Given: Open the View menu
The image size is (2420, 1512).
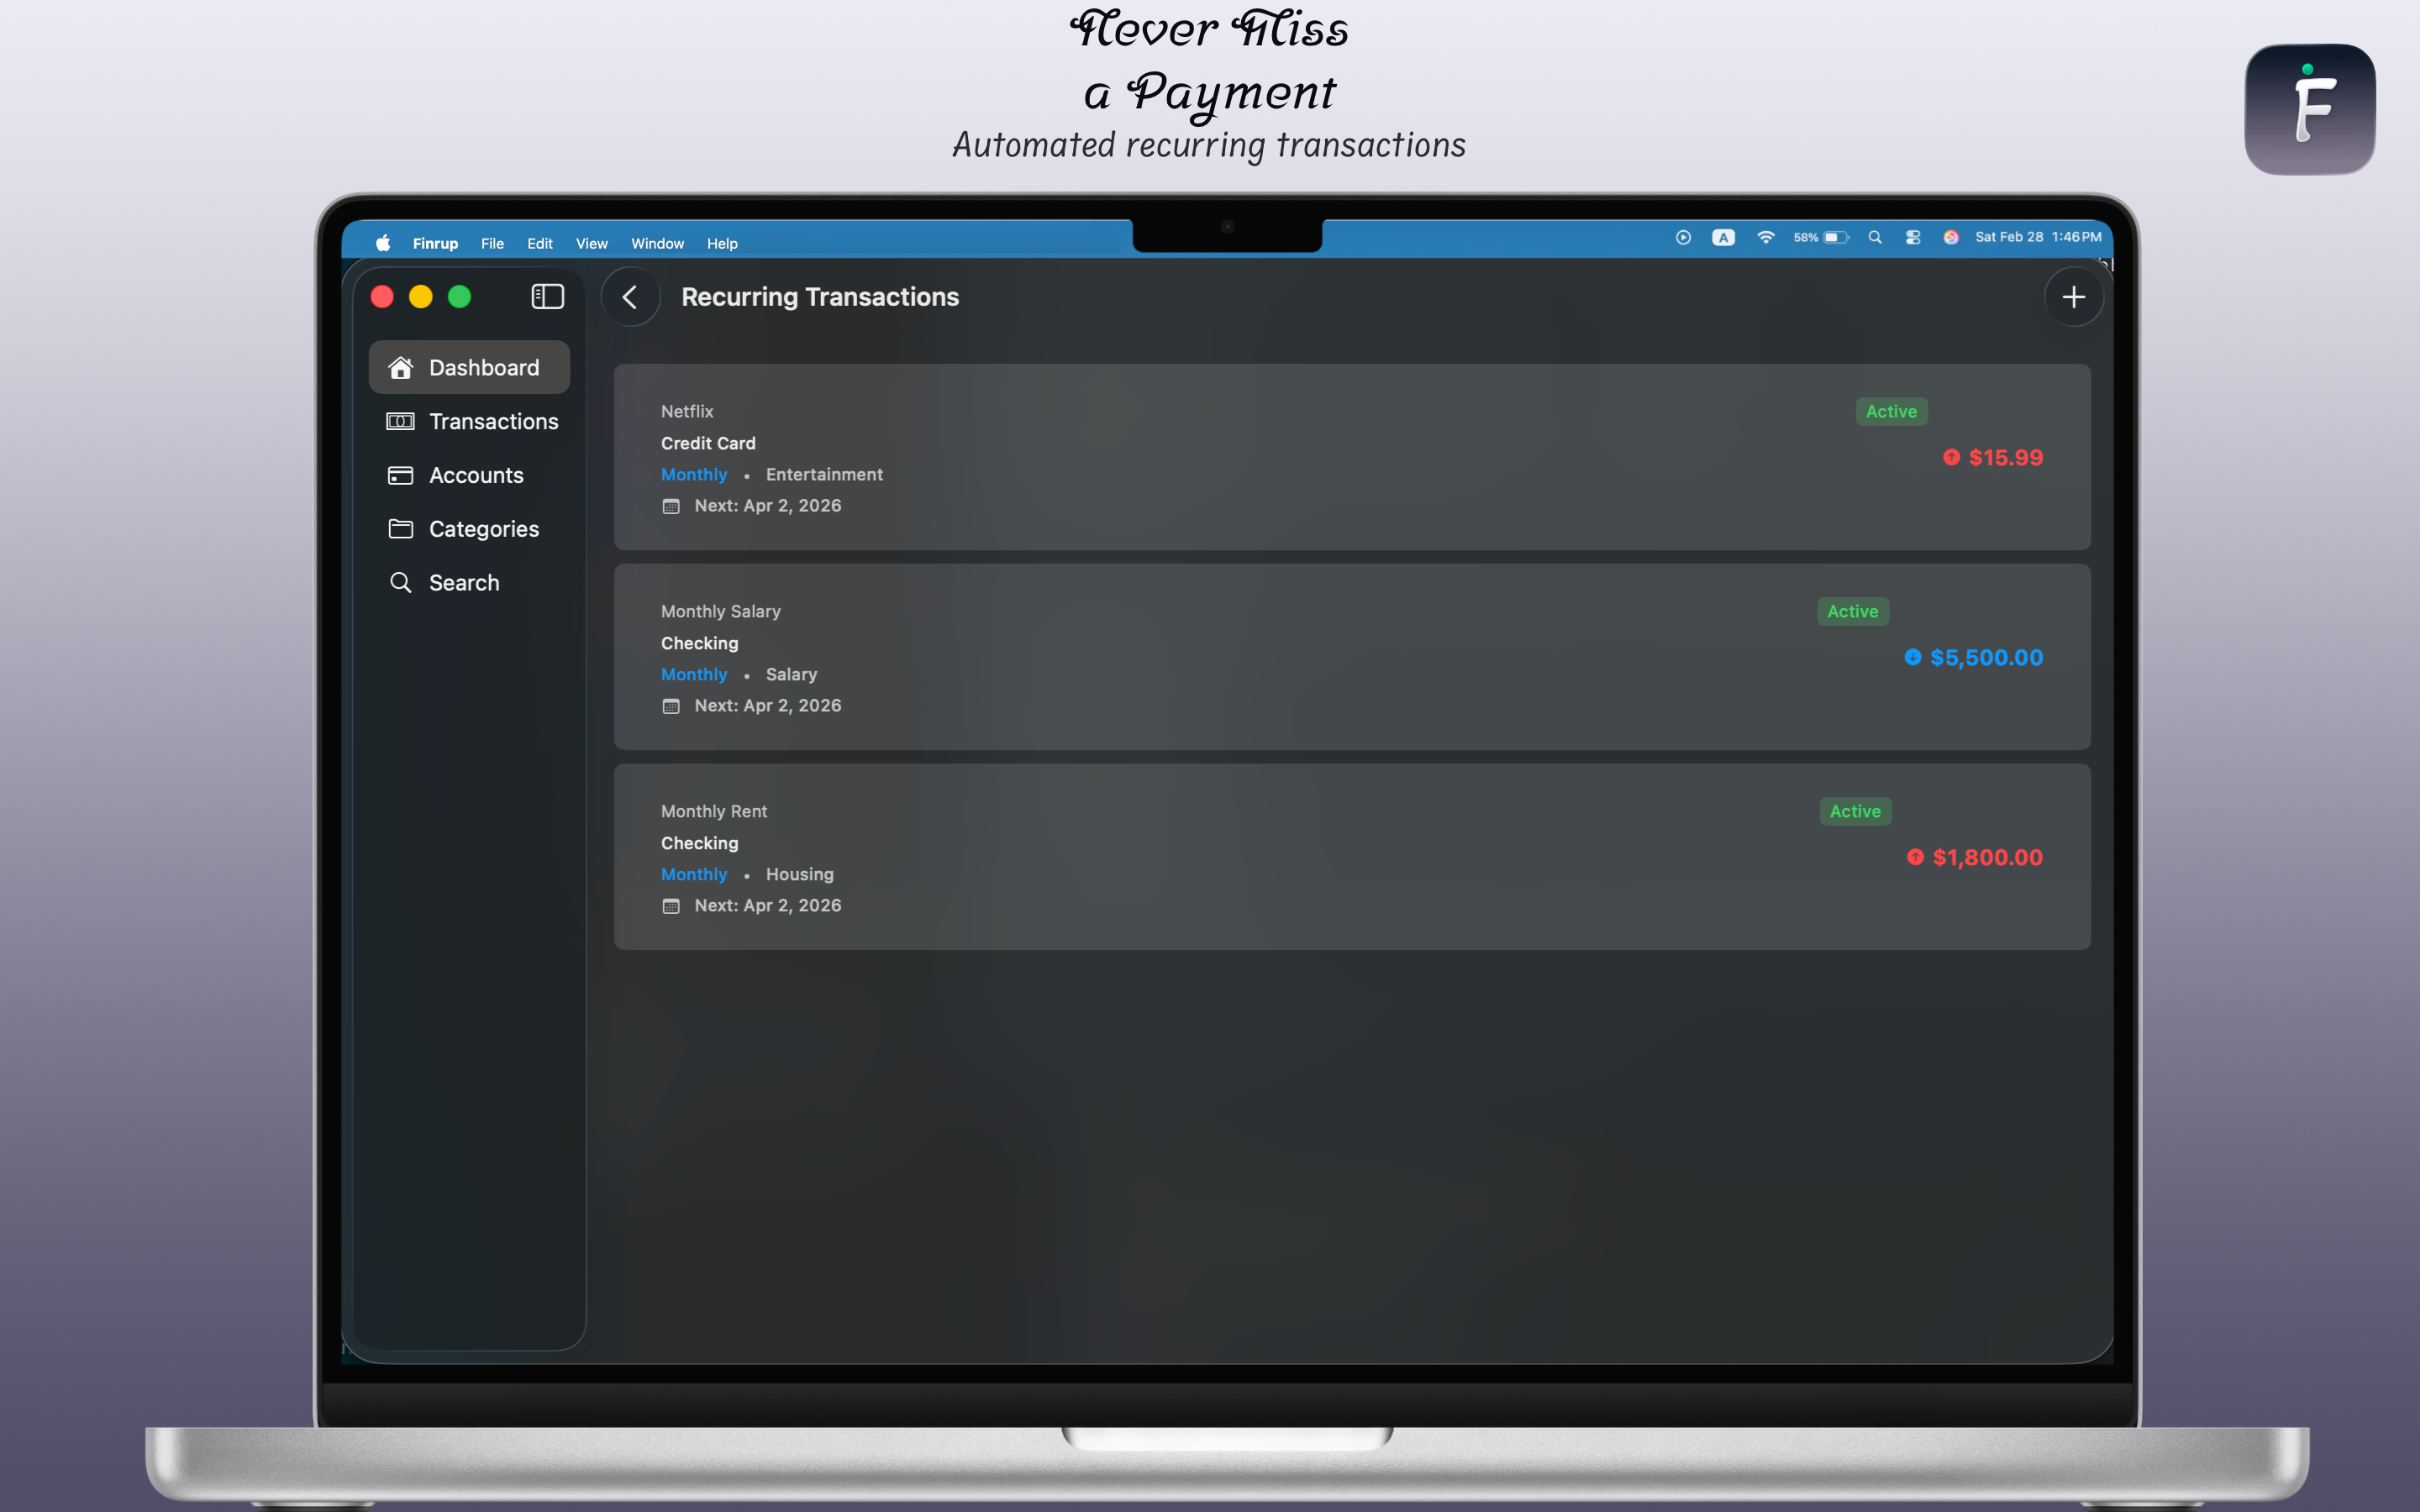Looking at the screenshot, I should [x=591, y=243].
